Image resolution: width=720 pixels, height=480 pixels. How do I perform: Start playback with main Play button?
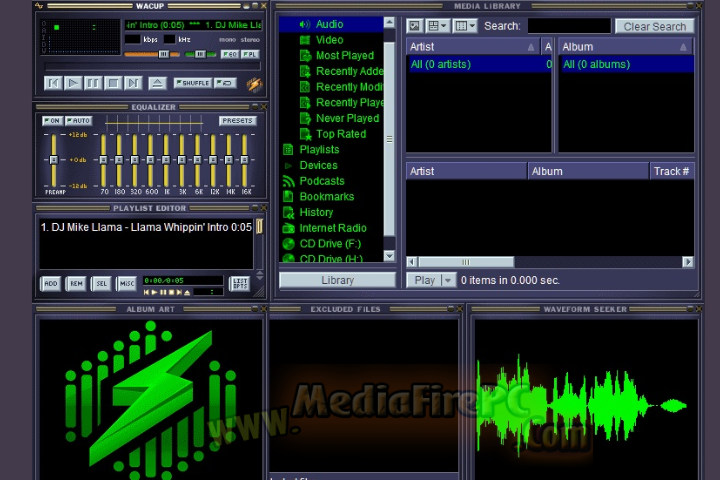click(73, 83)
